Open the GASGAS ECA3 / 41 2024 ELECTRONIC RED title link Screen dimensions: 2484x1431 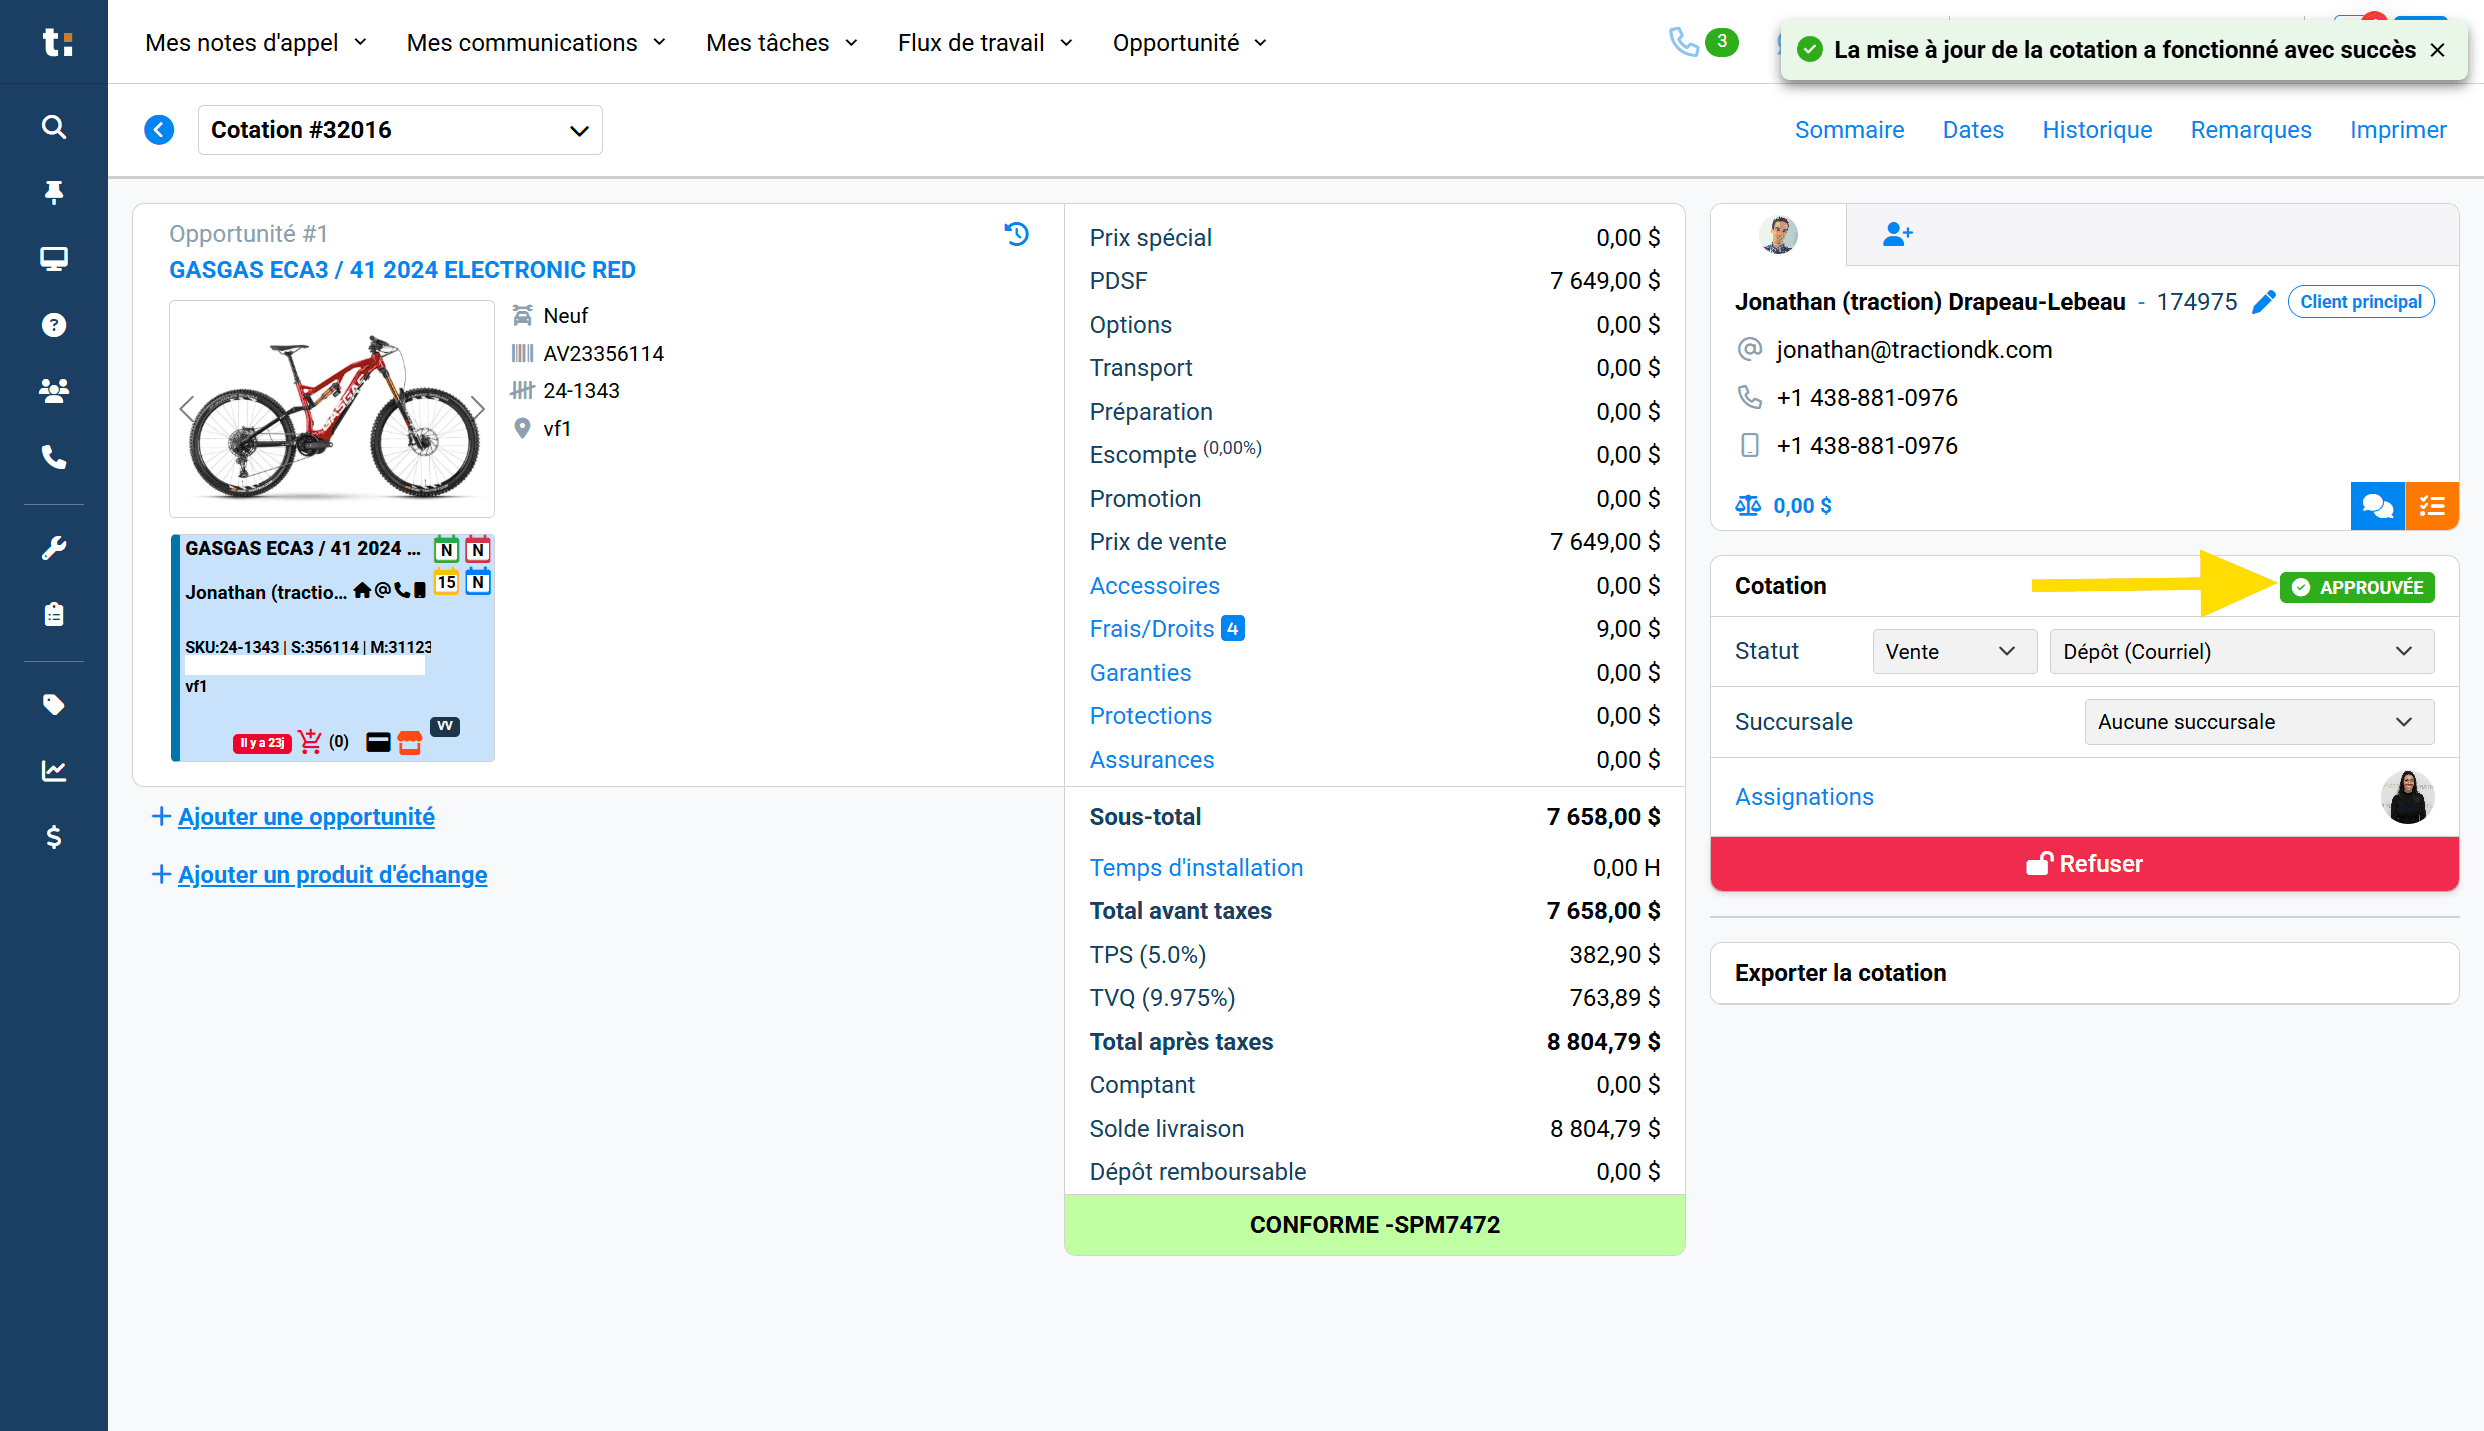coord(402,270)
